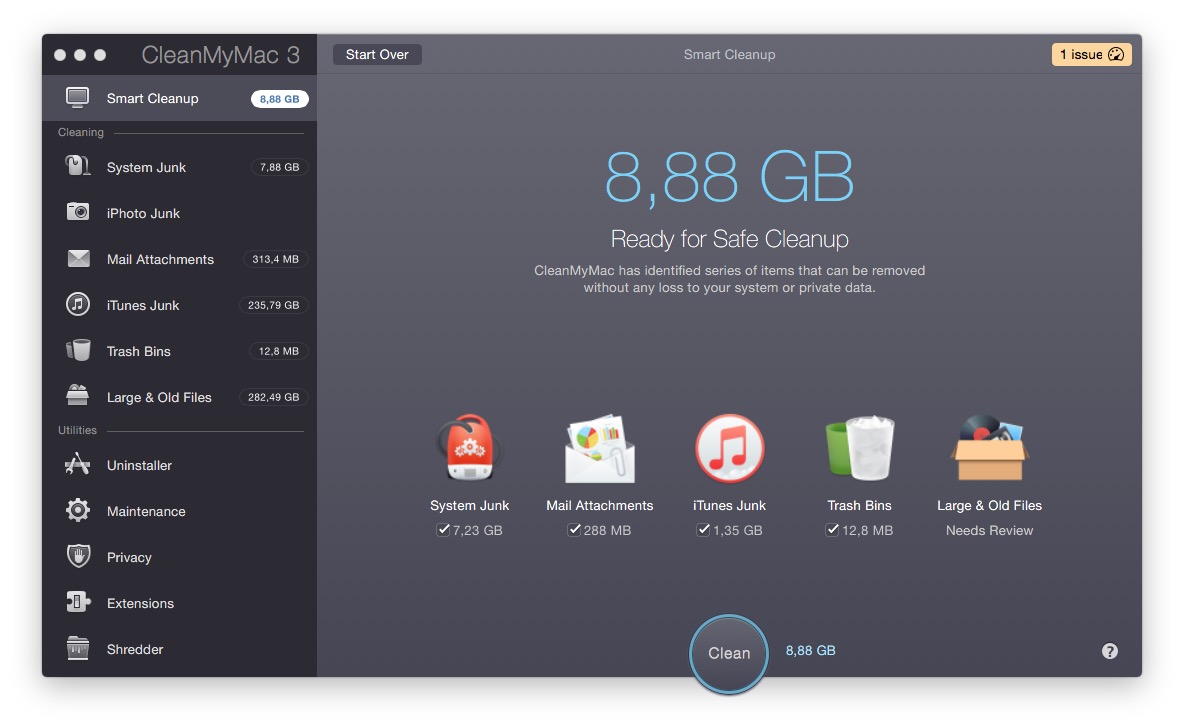Open the Maintenance utility
The height and width of the screenshot is (727, 1184).
[x=180, y=511]
